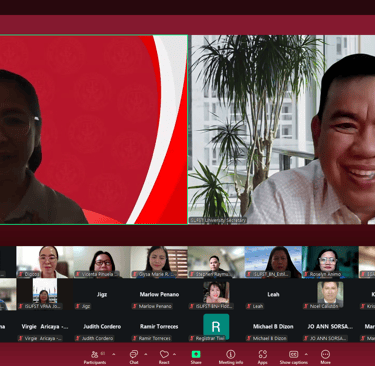This screenshot has height=366, width=375.
Task: Select the ISUFST-BN- Flot... participant tile
Action: pyautogui.click(x=216, y=294)
